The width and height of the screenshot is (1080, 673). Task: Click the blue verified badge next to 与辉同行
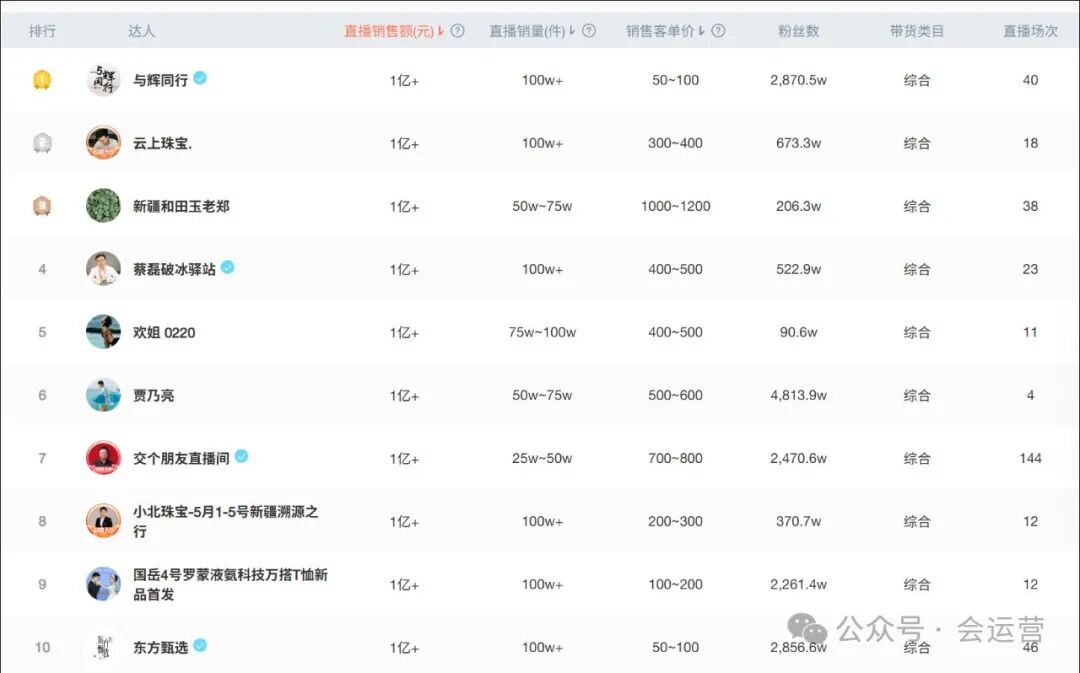(x=198, y=79)
